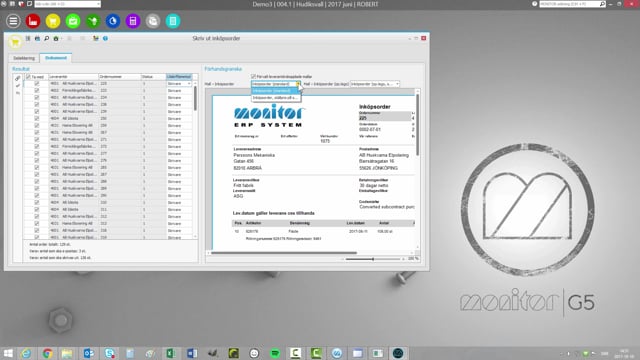Open the dropdown arrow beside the green lock icon
This screenshot has width=640, height=360.
click(61, 38)
